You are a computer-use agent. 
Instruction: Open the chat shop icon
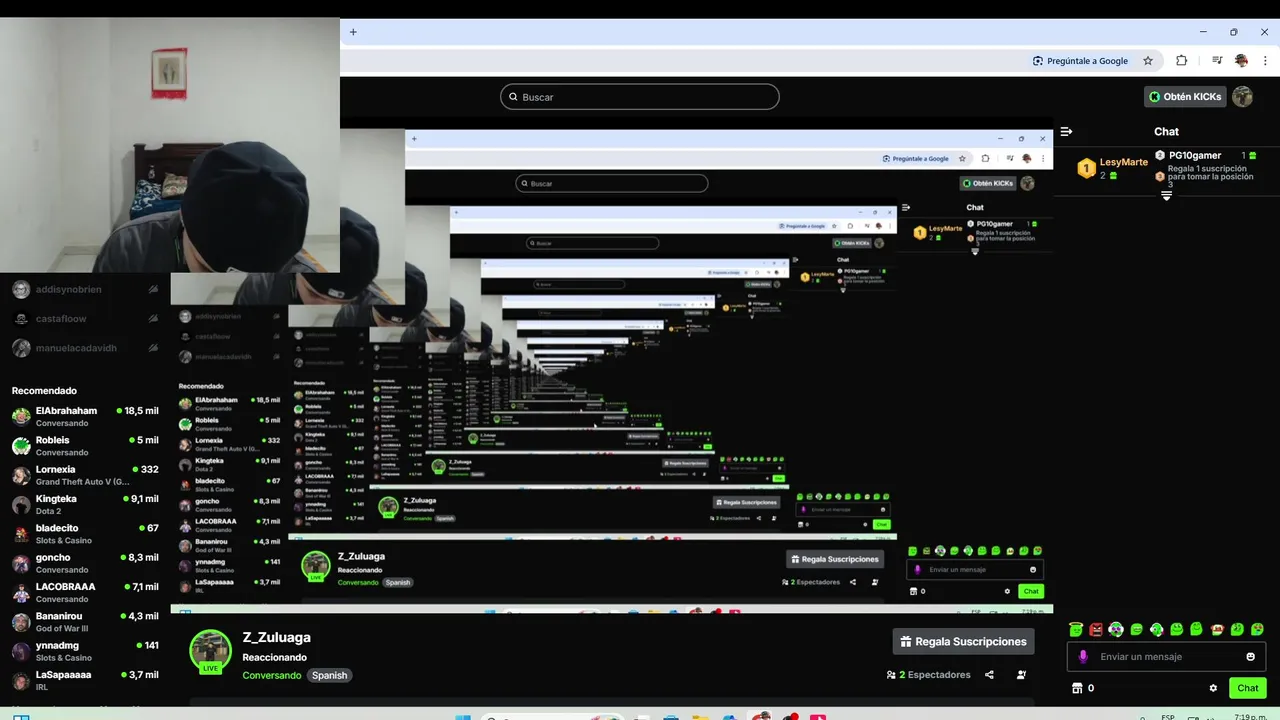(1077, 688)
